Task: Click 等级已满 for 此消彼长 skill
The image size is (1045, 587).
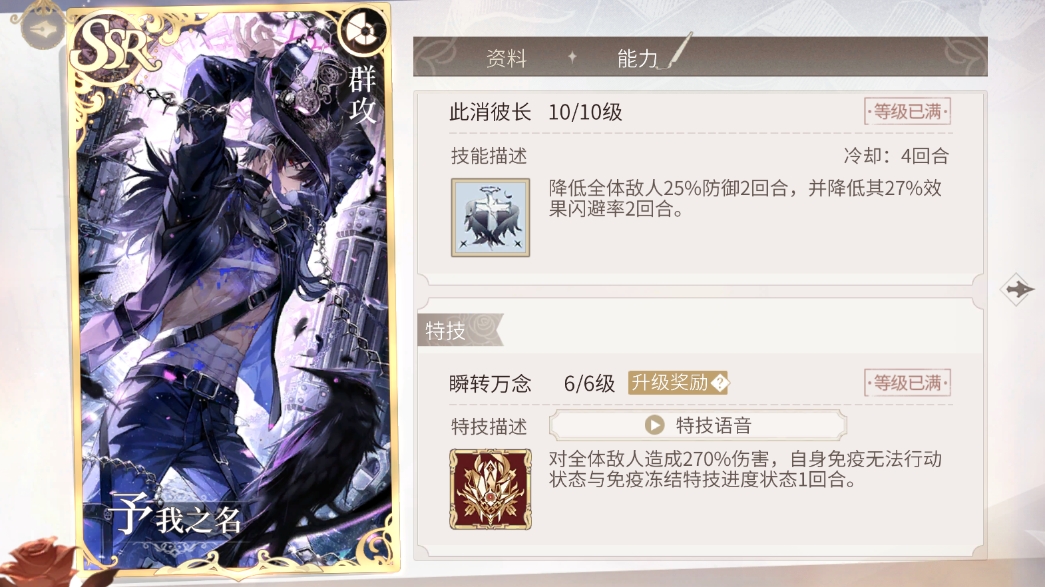Action: pos(907,111)
